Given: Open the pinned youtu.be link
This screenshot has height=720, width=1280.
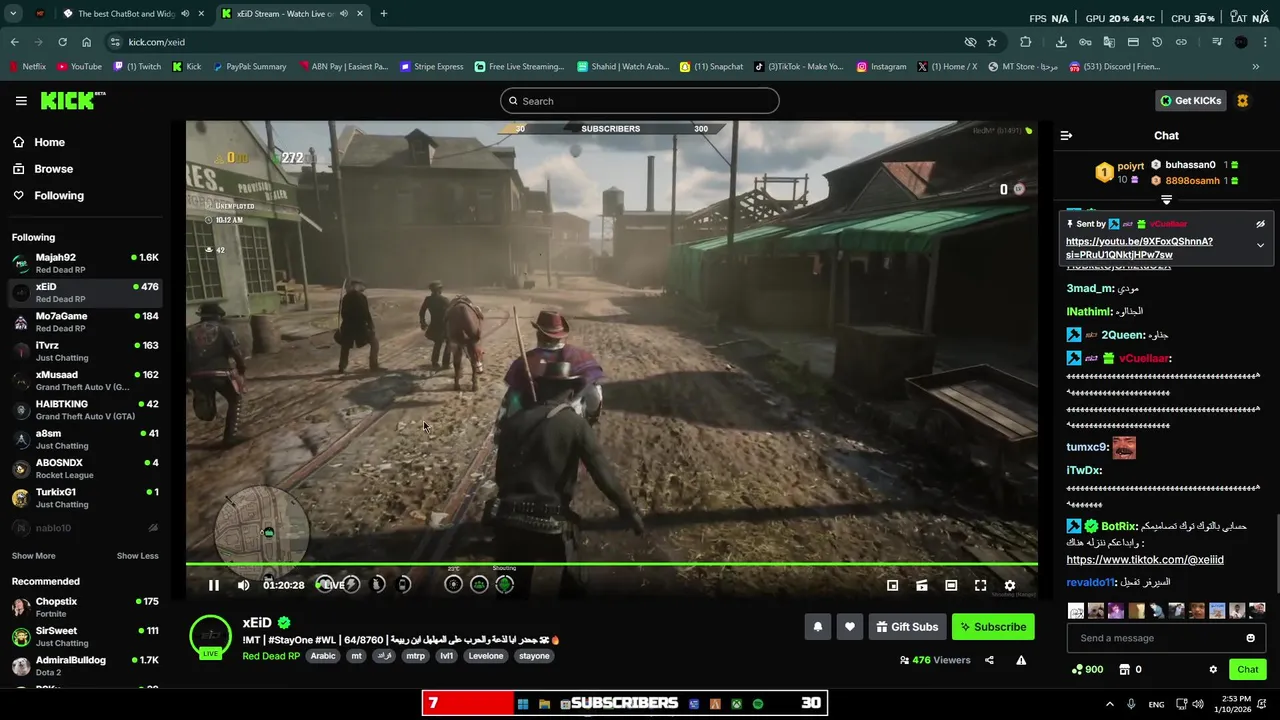Looking at the screenshot, I should pyautogui.click(x=1139, y=248).
